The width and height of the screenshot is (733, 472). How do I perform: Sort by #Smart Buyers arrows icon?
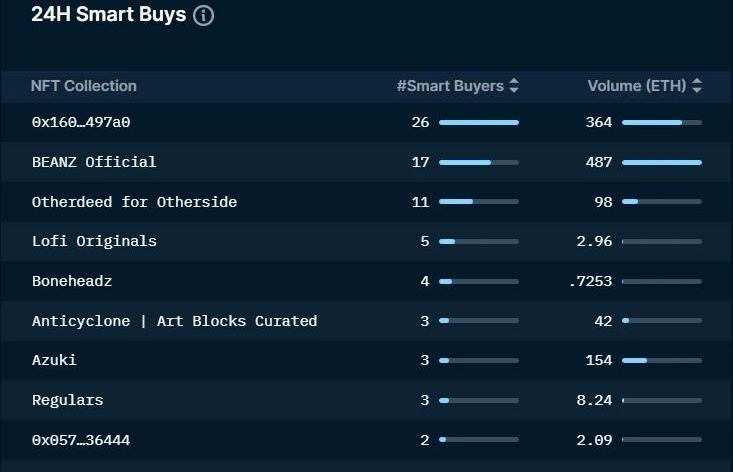(514, 86)
